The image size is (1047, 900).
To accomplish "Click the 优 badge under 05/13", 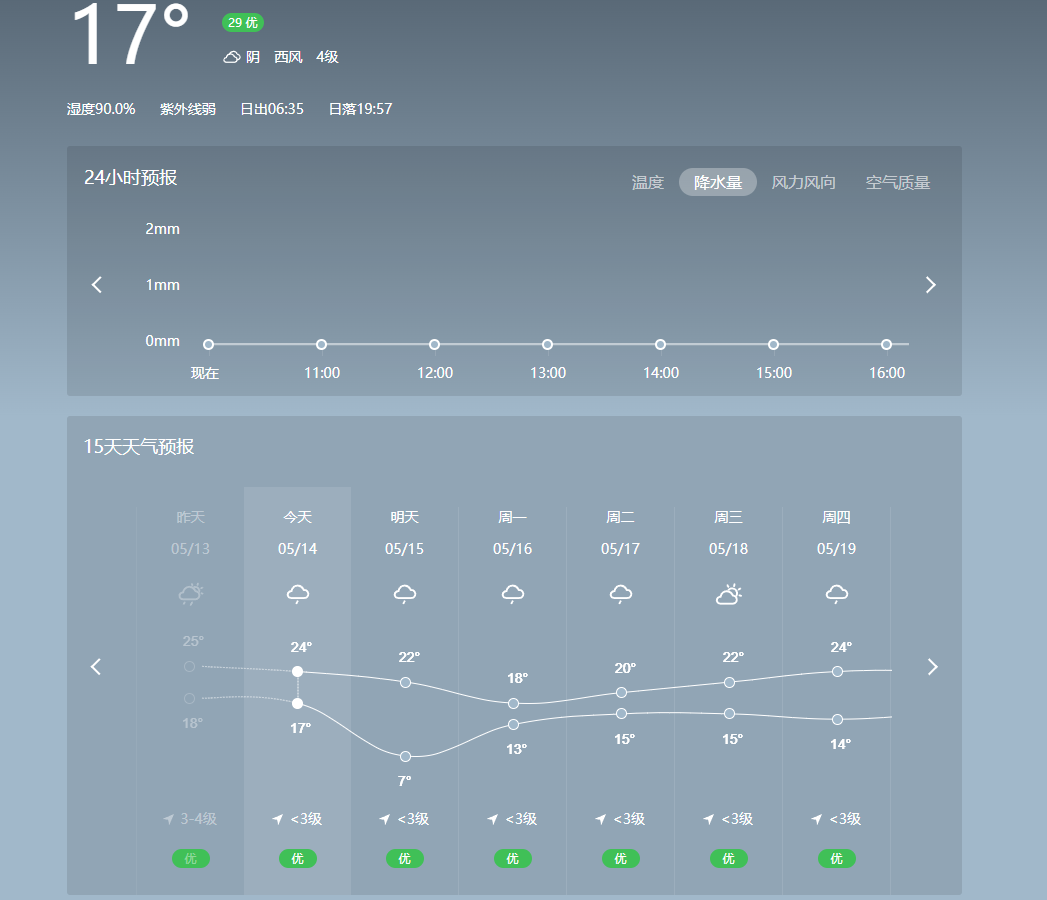I will (x=191, y=859).
